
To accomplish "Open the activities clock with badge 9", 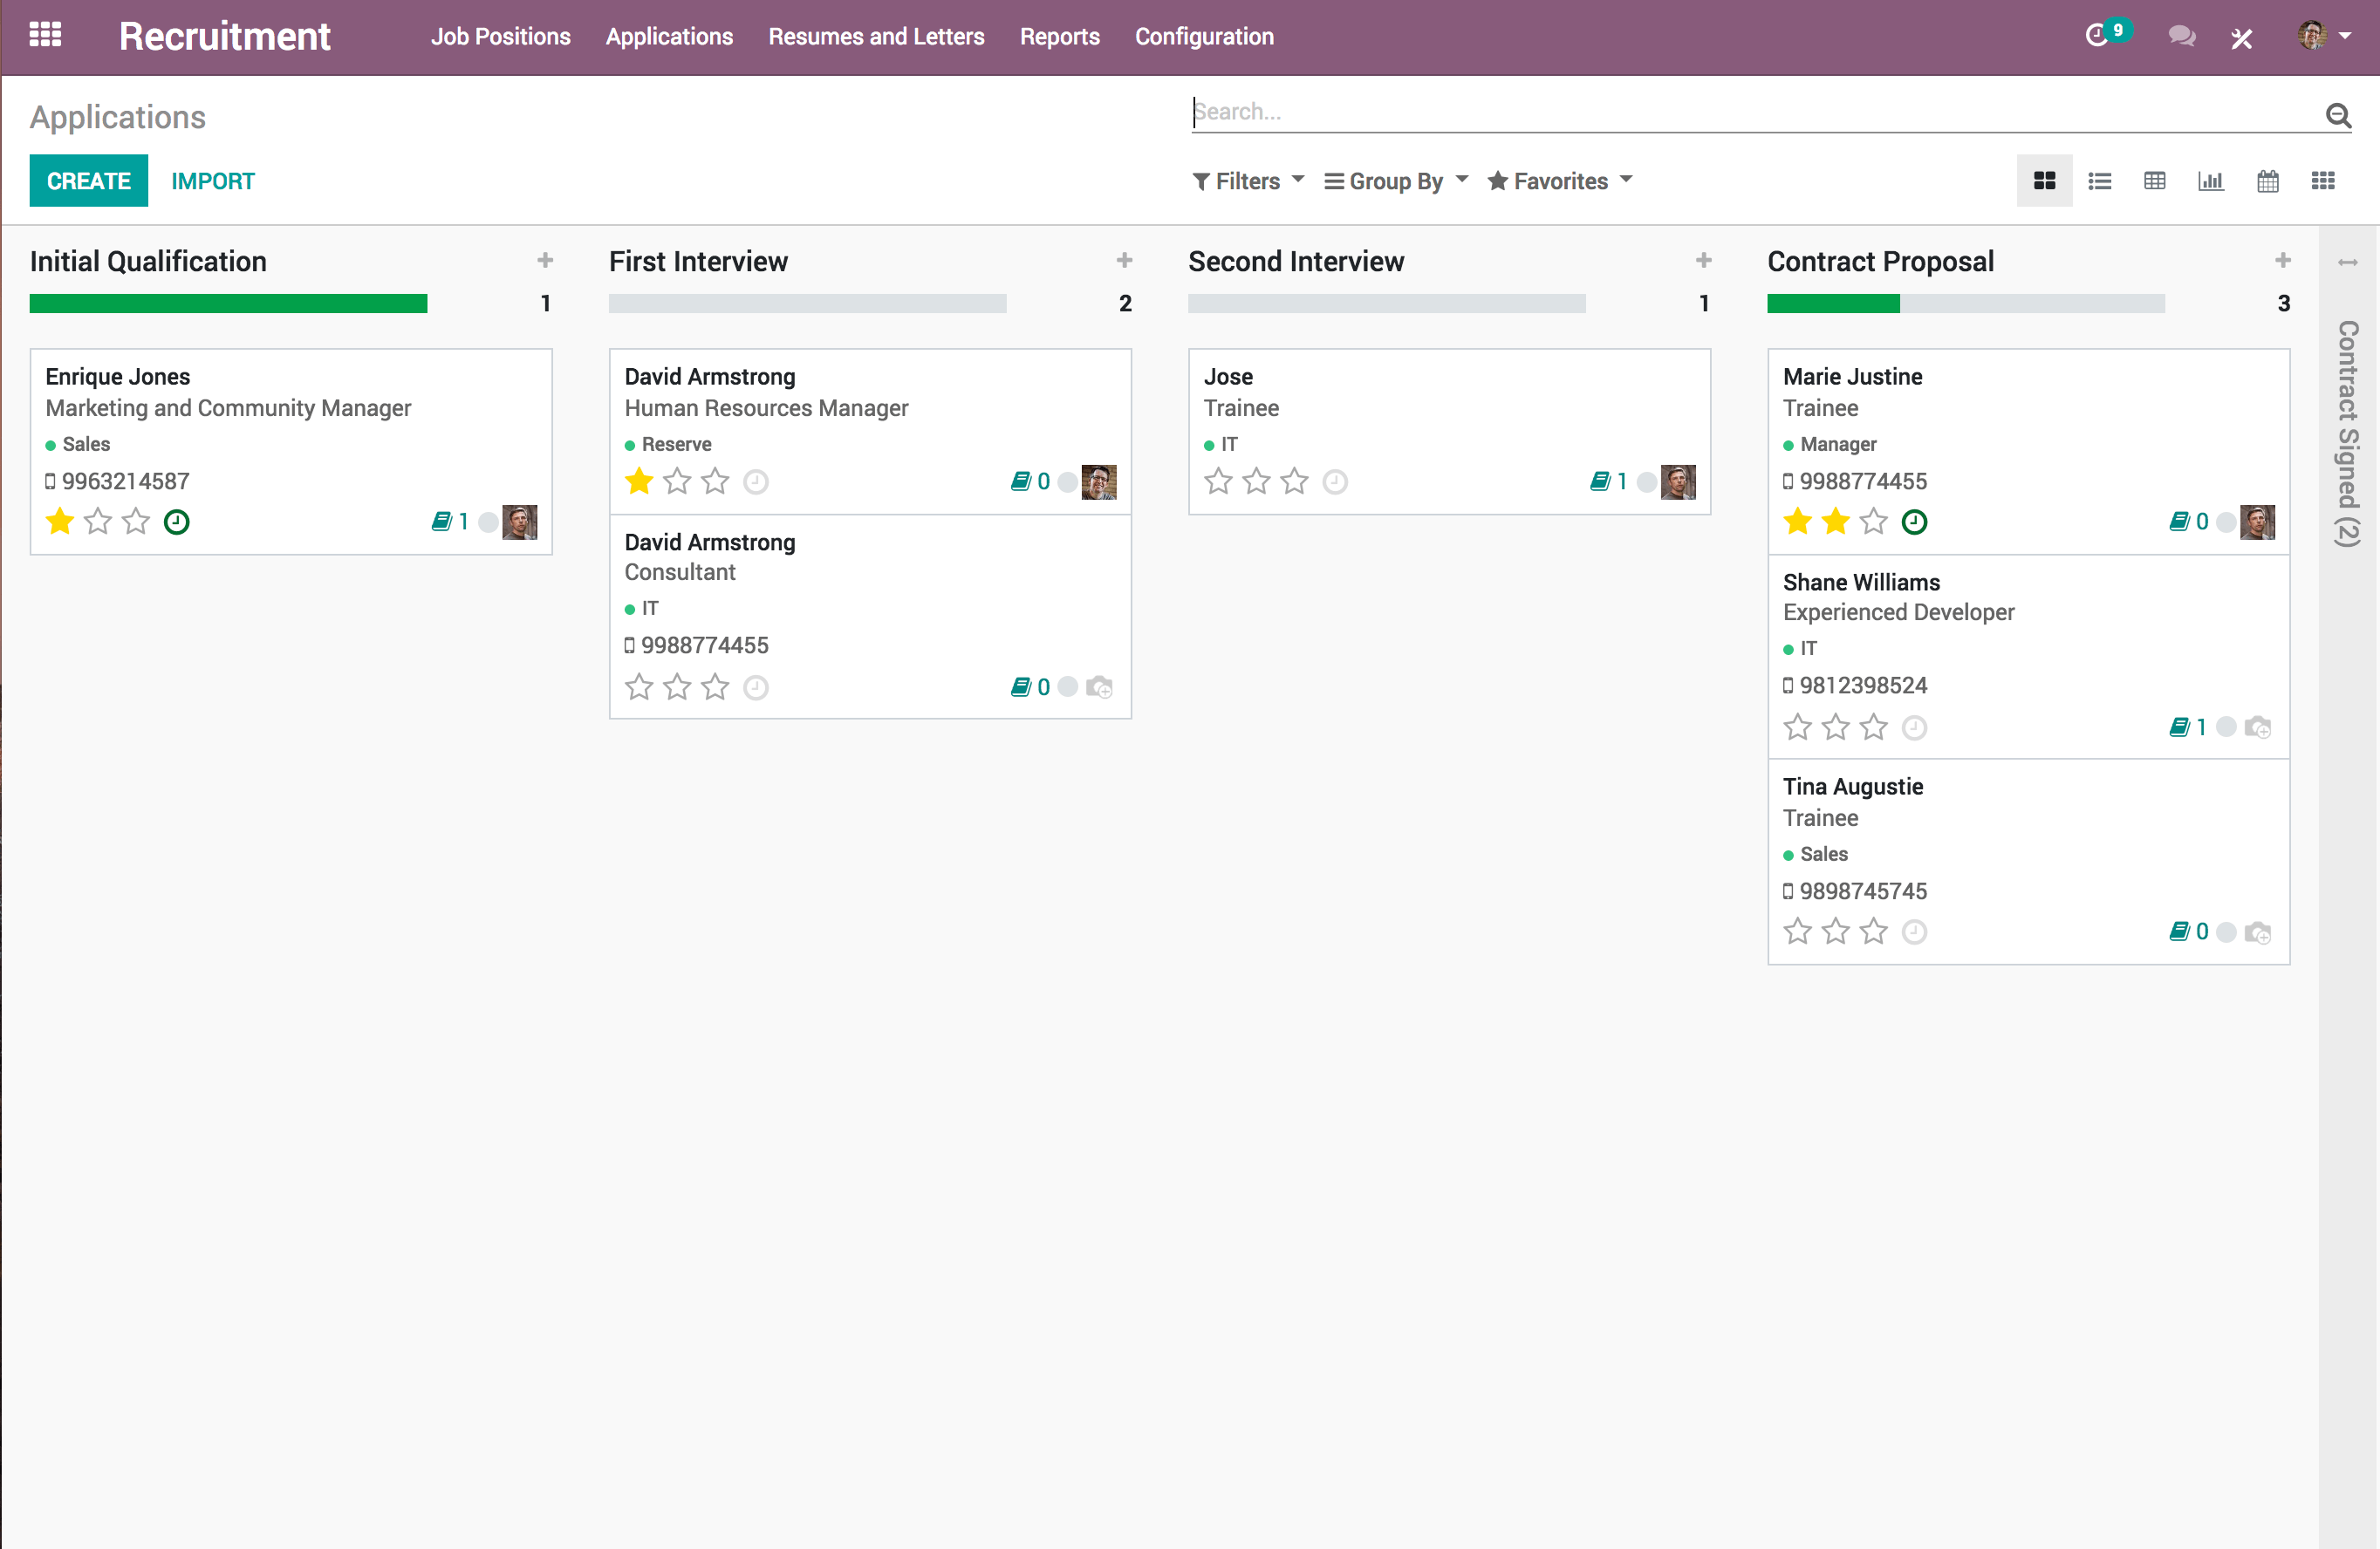I will (x=2098, y=36).
